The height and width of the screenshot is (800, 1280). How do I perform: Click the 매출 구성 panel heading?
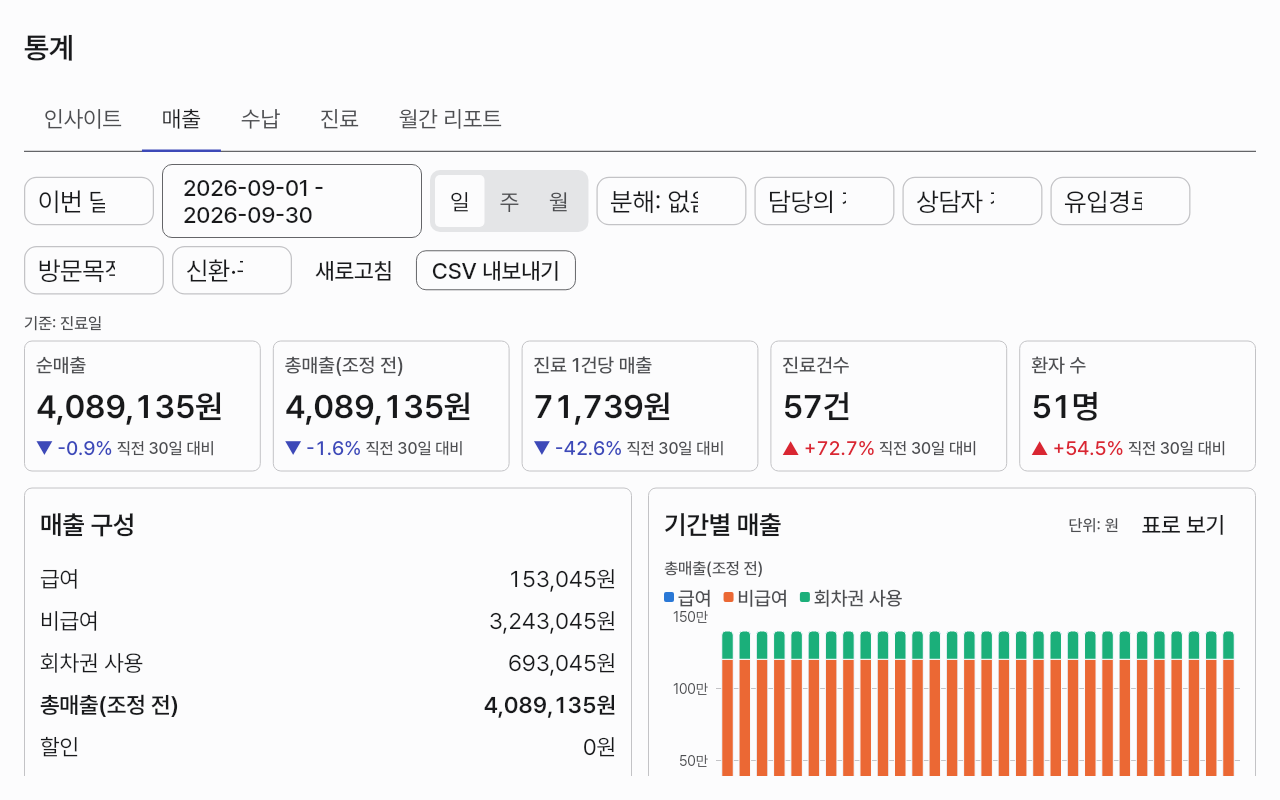click(88, 525)
